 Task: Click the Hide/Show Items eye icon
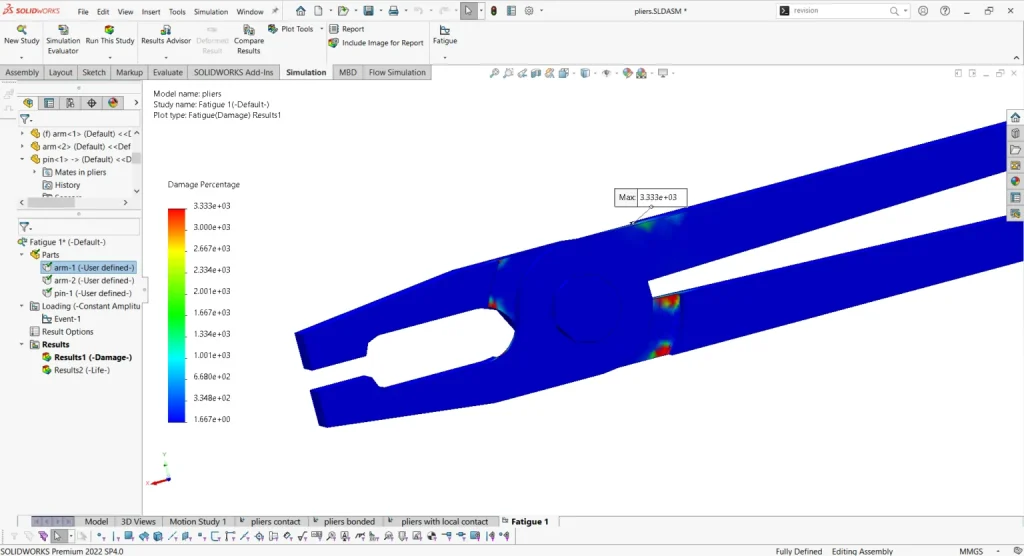pos(606,73)
